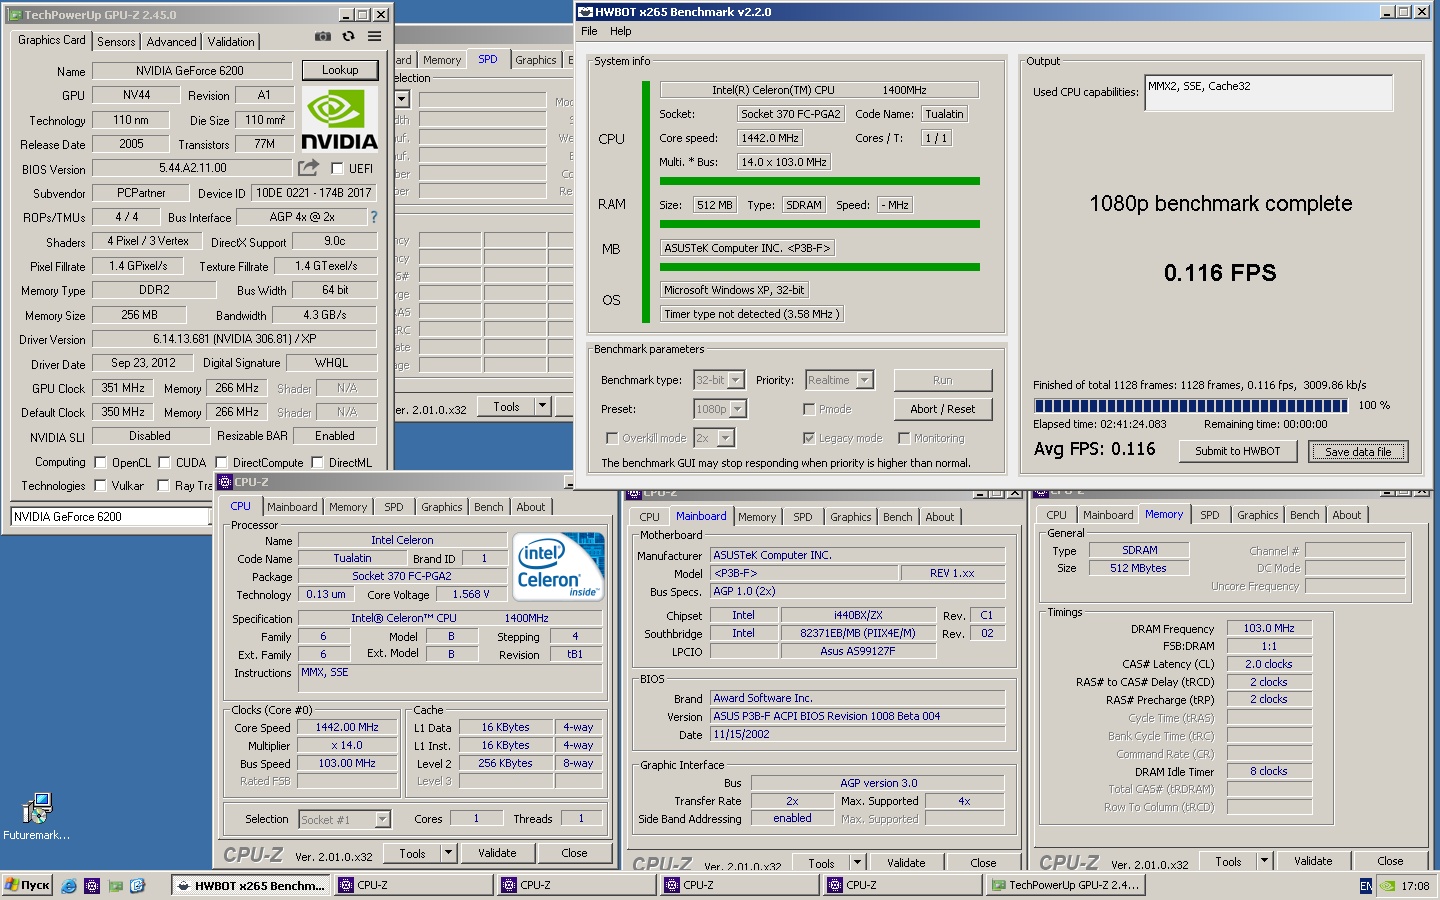This screenshot has height=900, width=1440.
Task: Open the Preset 1080p dropdown
Action: pyautogui.click(x=737, y=409)
